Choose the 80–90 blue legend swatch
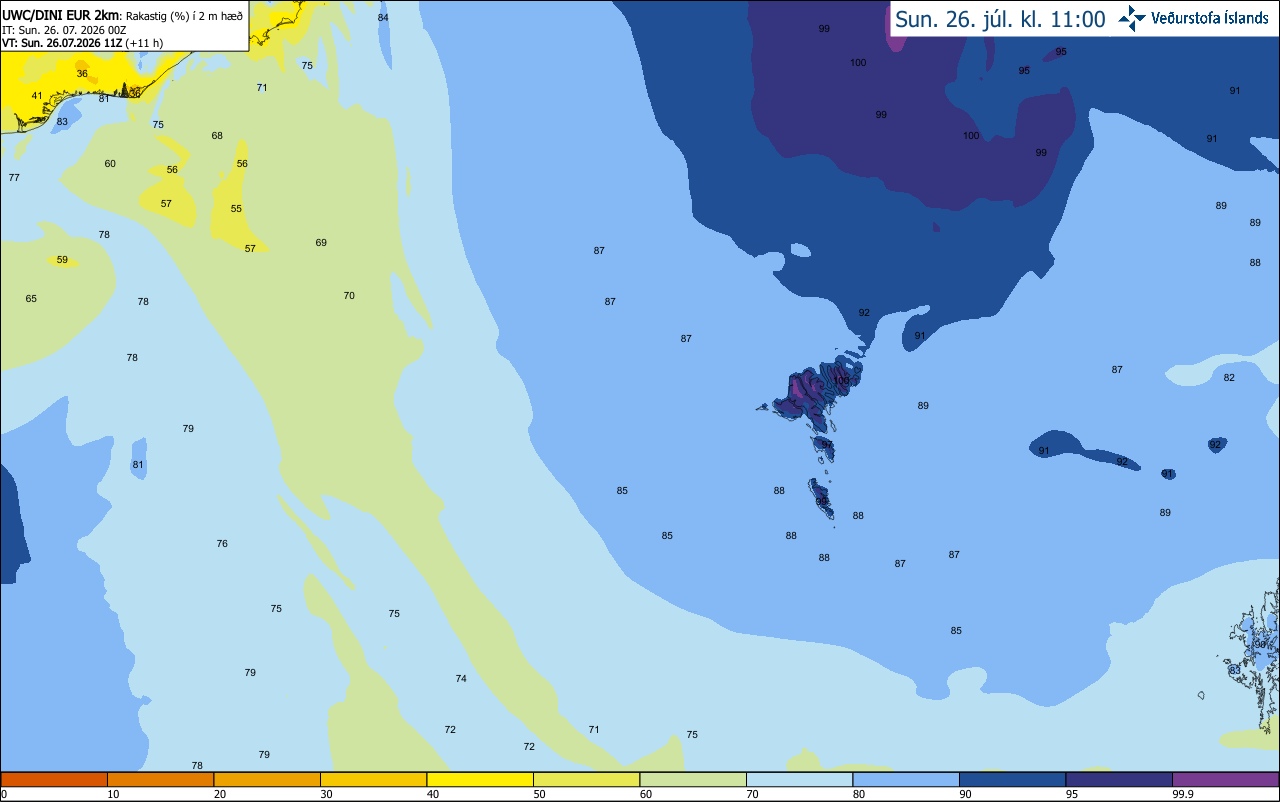The image size is (1280, 802). 906,779
